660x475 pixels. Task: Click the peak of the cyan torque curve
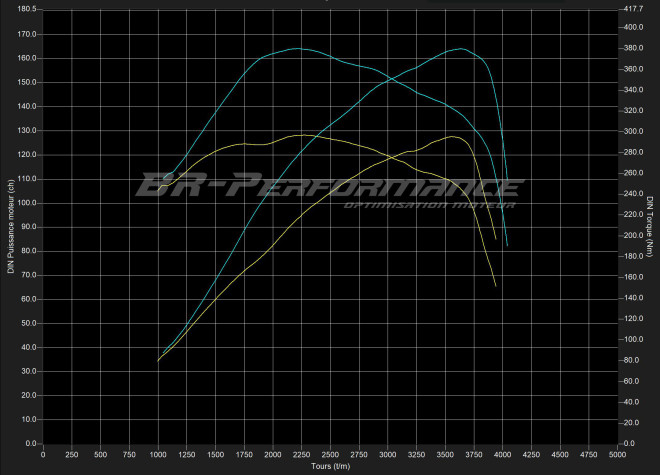pyautogui.click(x=297, y=48)
